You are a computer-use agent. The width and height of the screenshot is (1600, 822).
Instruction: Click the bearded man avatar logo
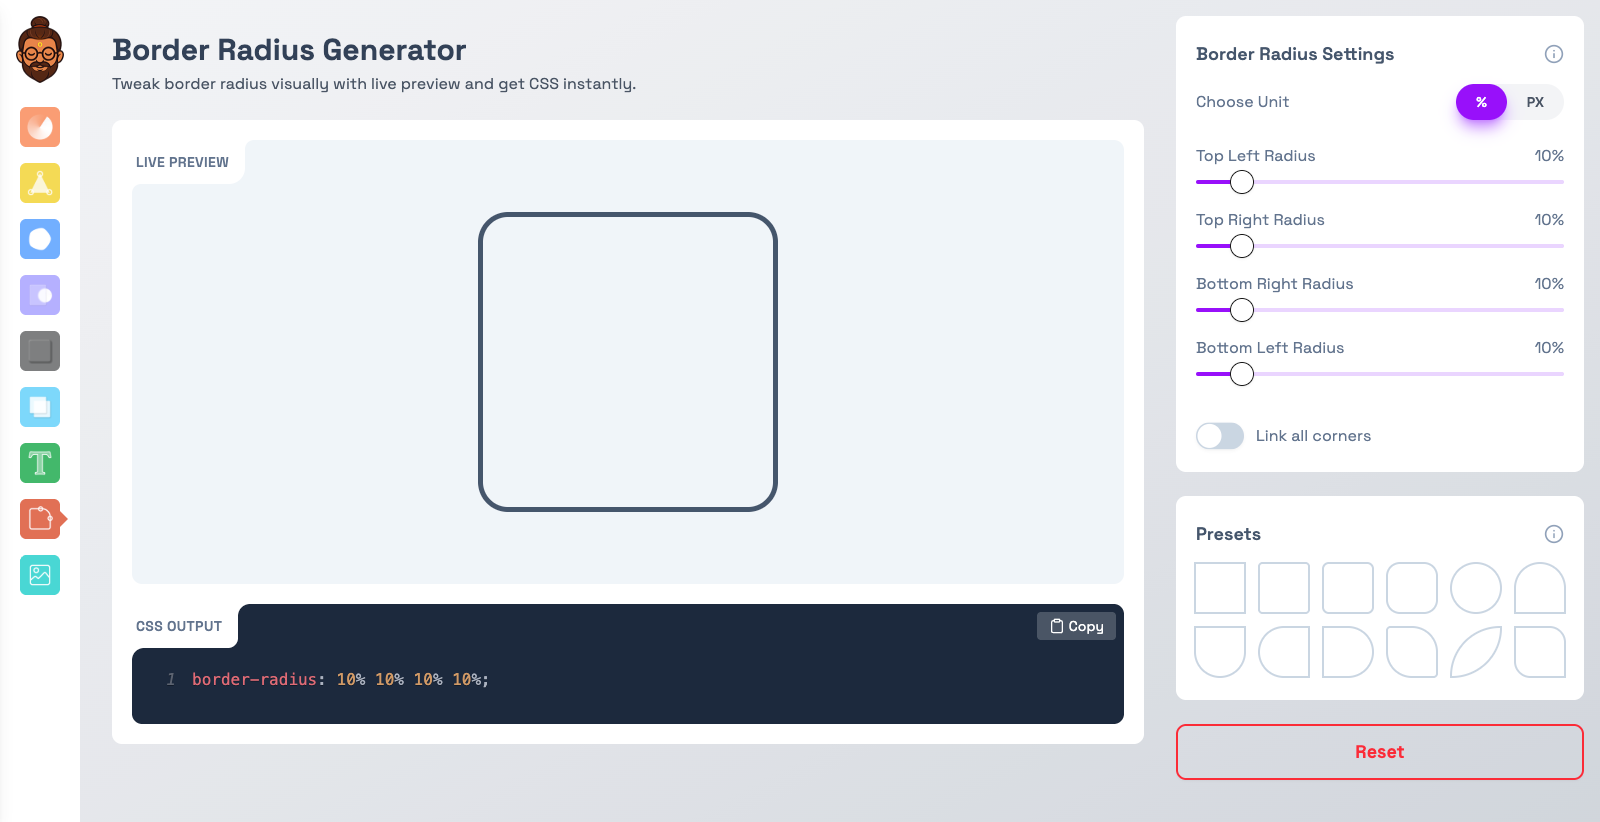(x=40, y=50)
